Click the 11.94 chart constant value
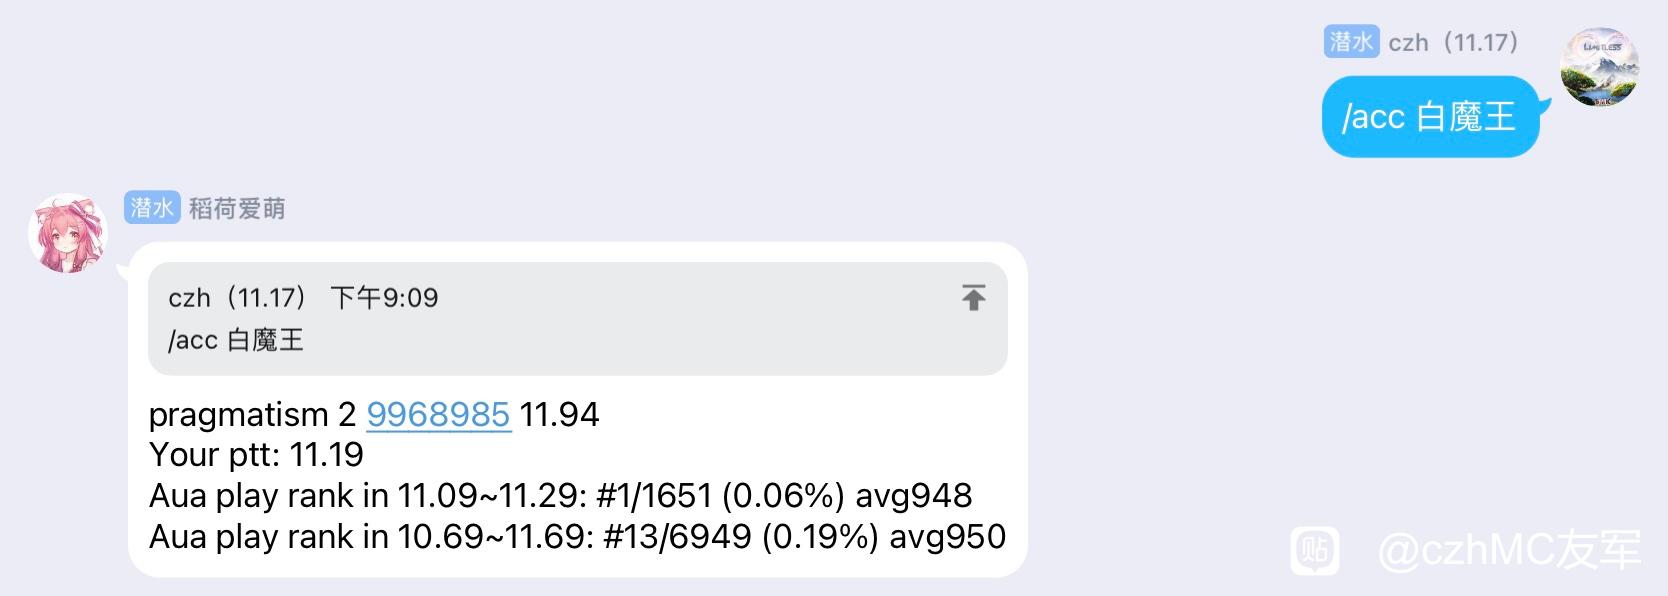Screen dimensions: 1668x596 (559, 414)
